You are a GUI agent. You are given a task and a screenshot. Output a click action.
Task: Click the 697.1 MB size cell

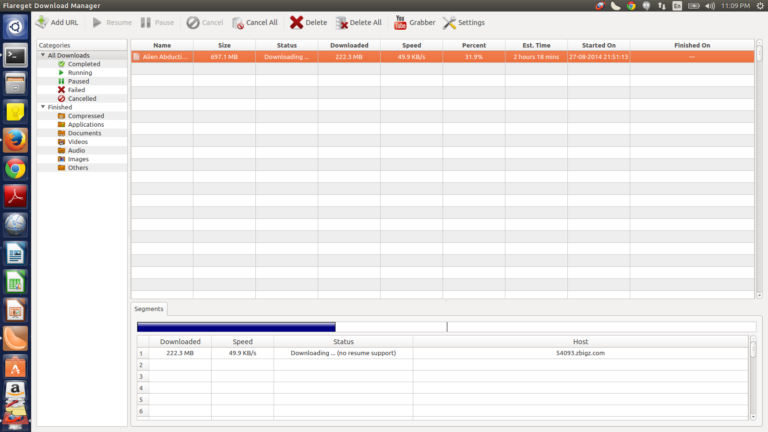224,57
